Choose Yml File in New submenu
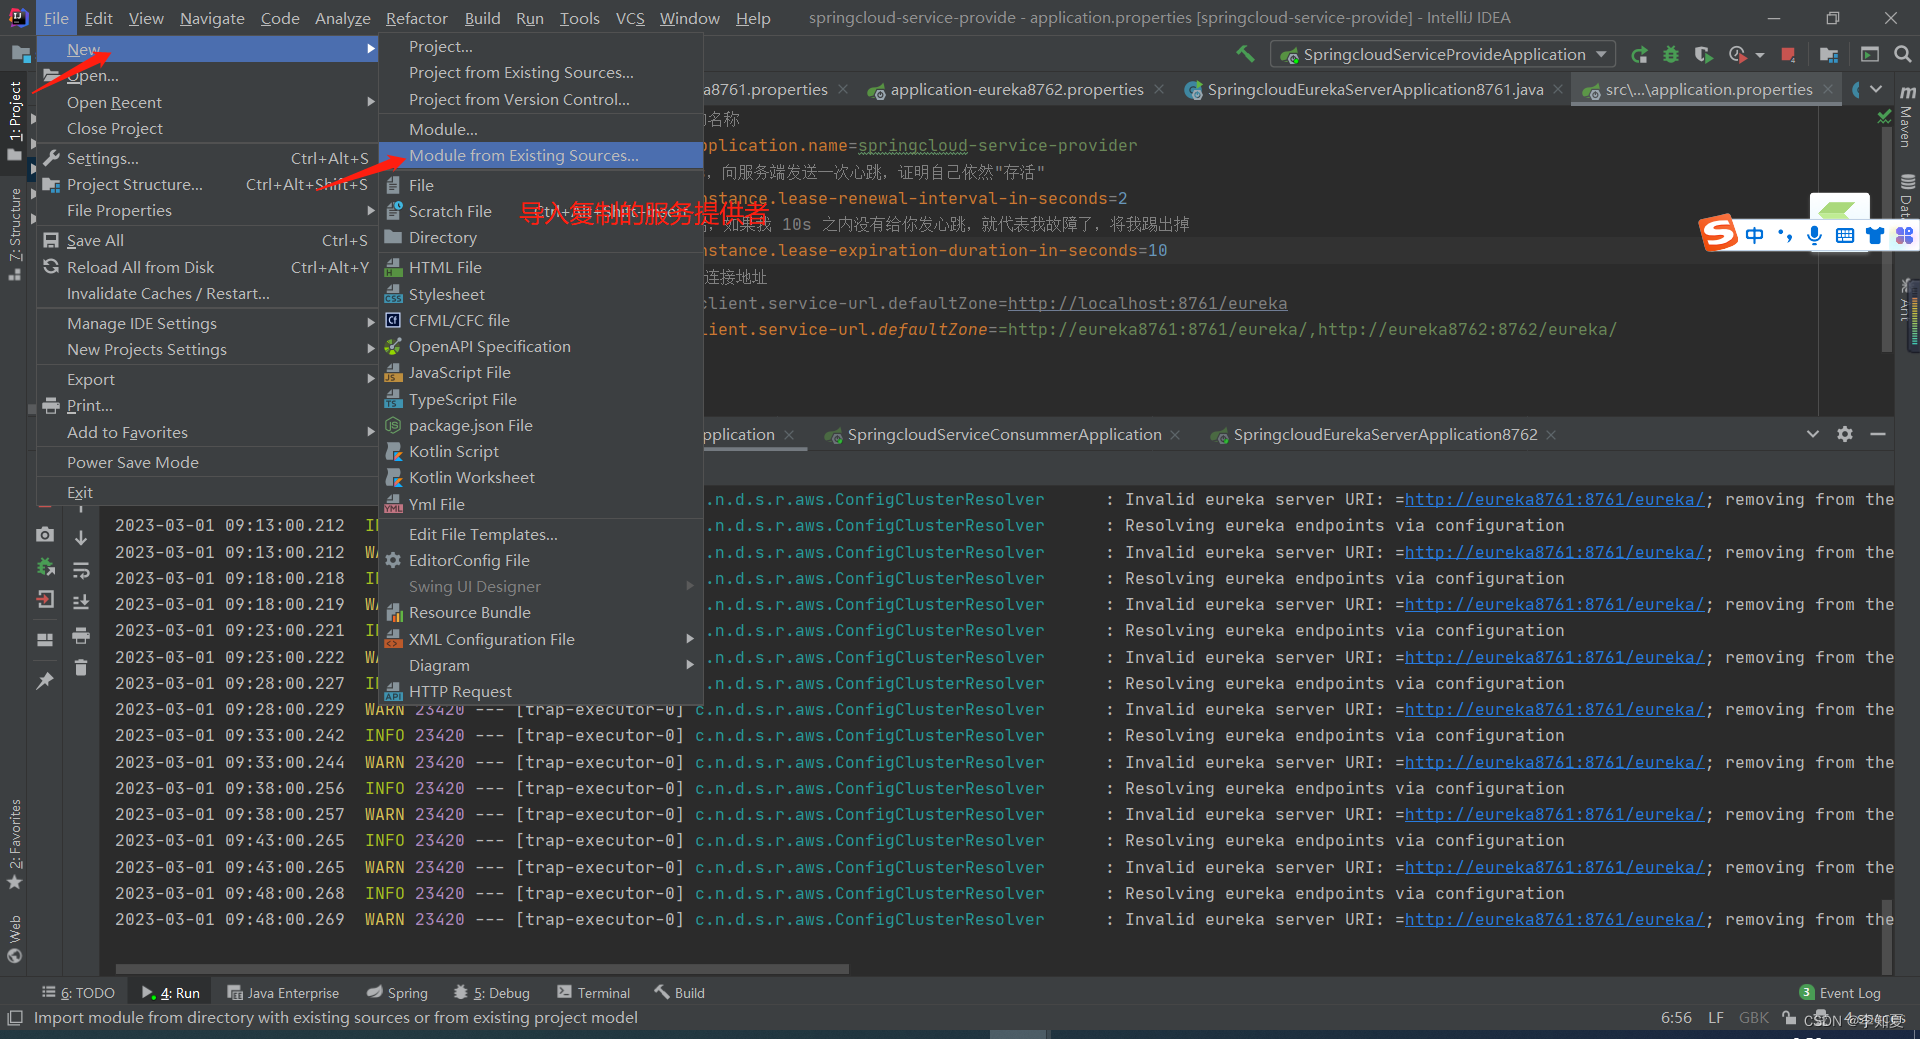 pos(541,504)
